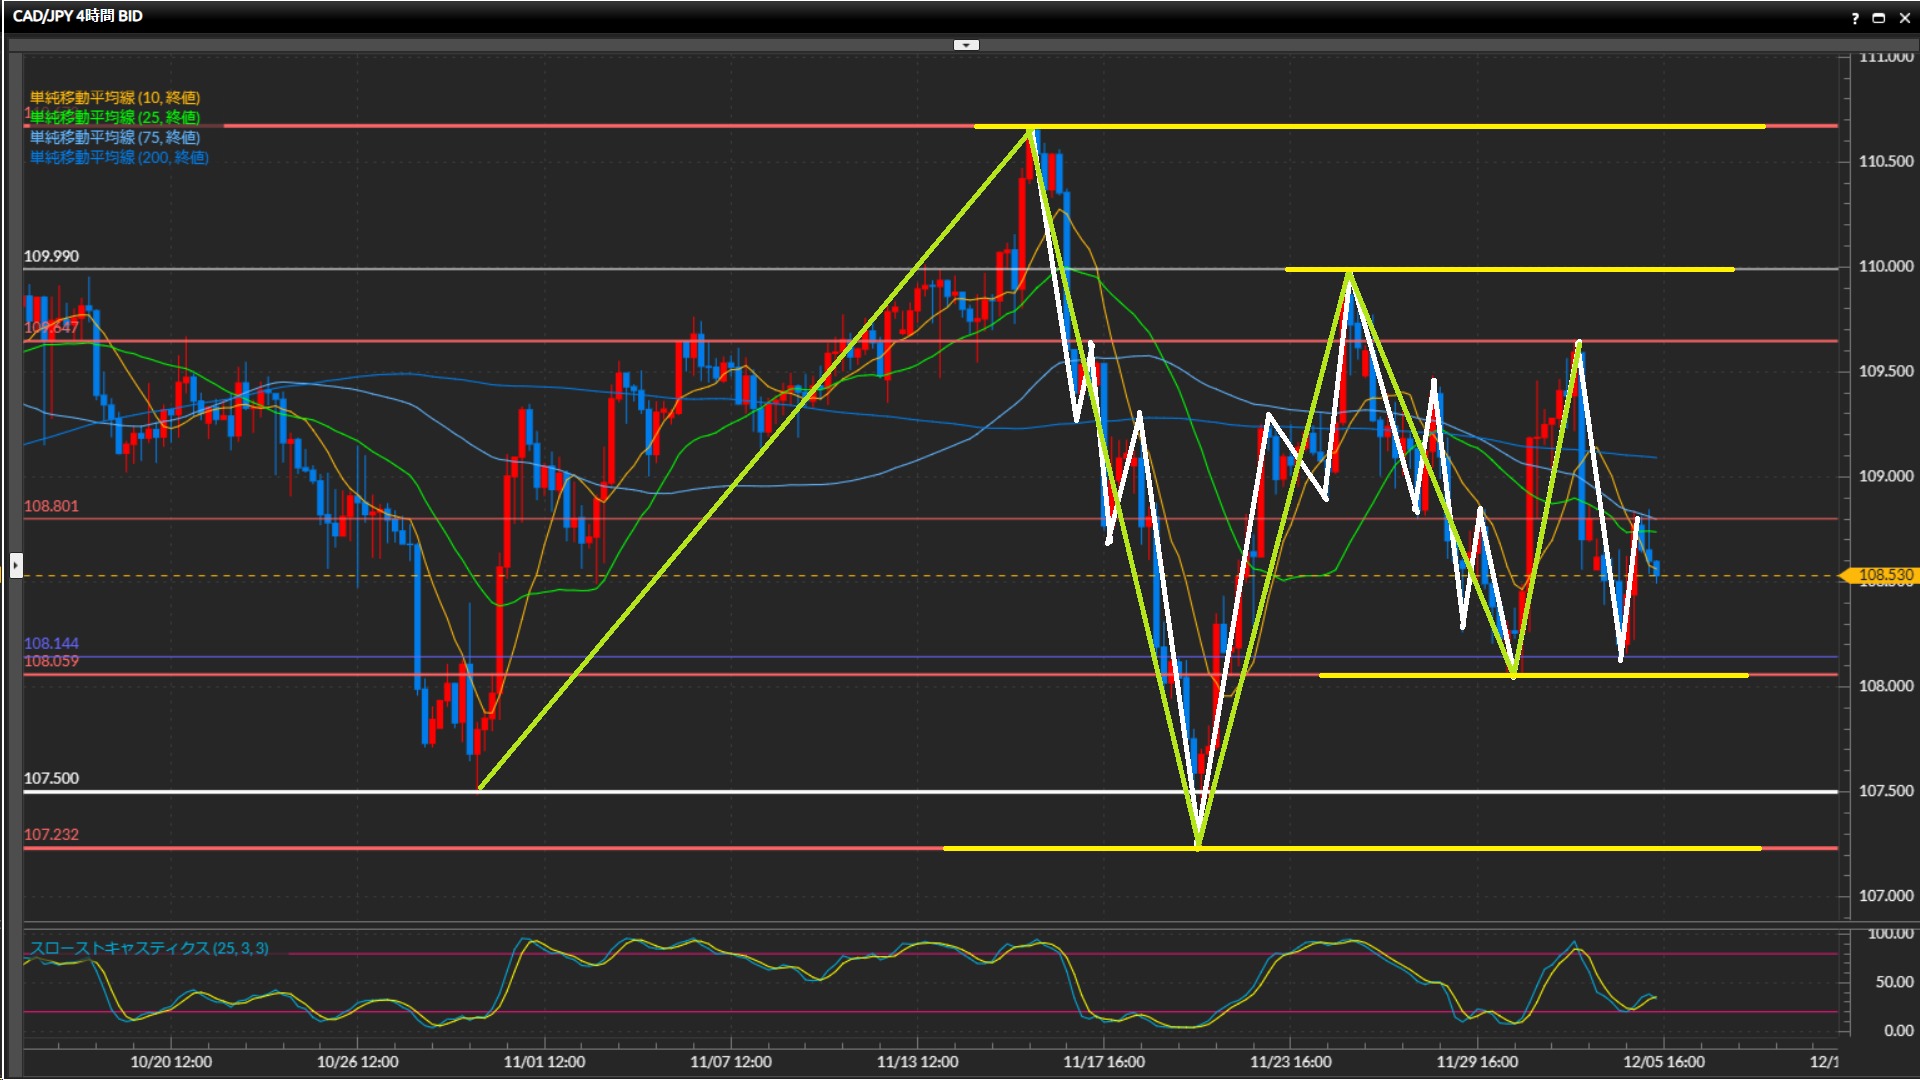This screenshot has height=1080, width=1920.
Task: Click the help question mark icon
Action: [1855, 17]
